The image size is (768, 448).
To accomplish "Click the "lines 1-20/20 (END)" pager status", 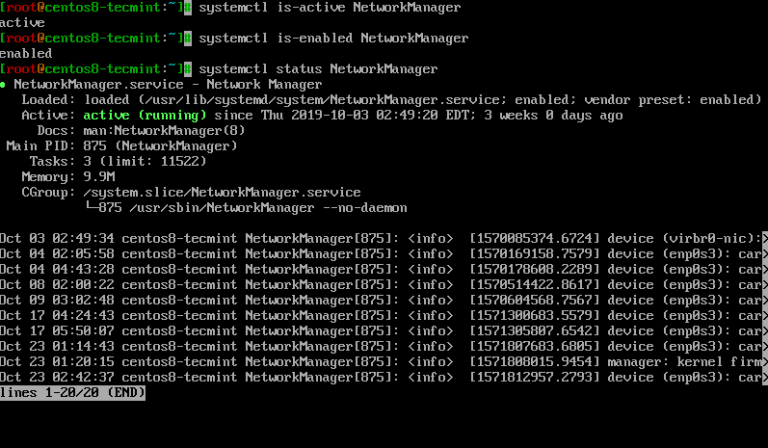I will [x=73, y=393].
